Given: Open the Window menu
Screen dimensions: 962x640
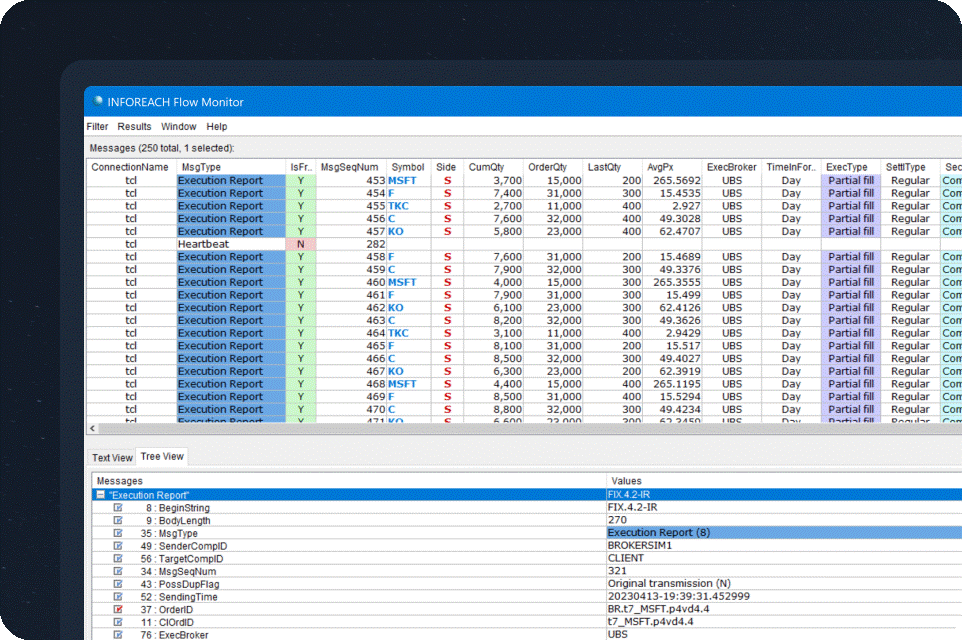Looking at the screenshot, I should point(179,127).
